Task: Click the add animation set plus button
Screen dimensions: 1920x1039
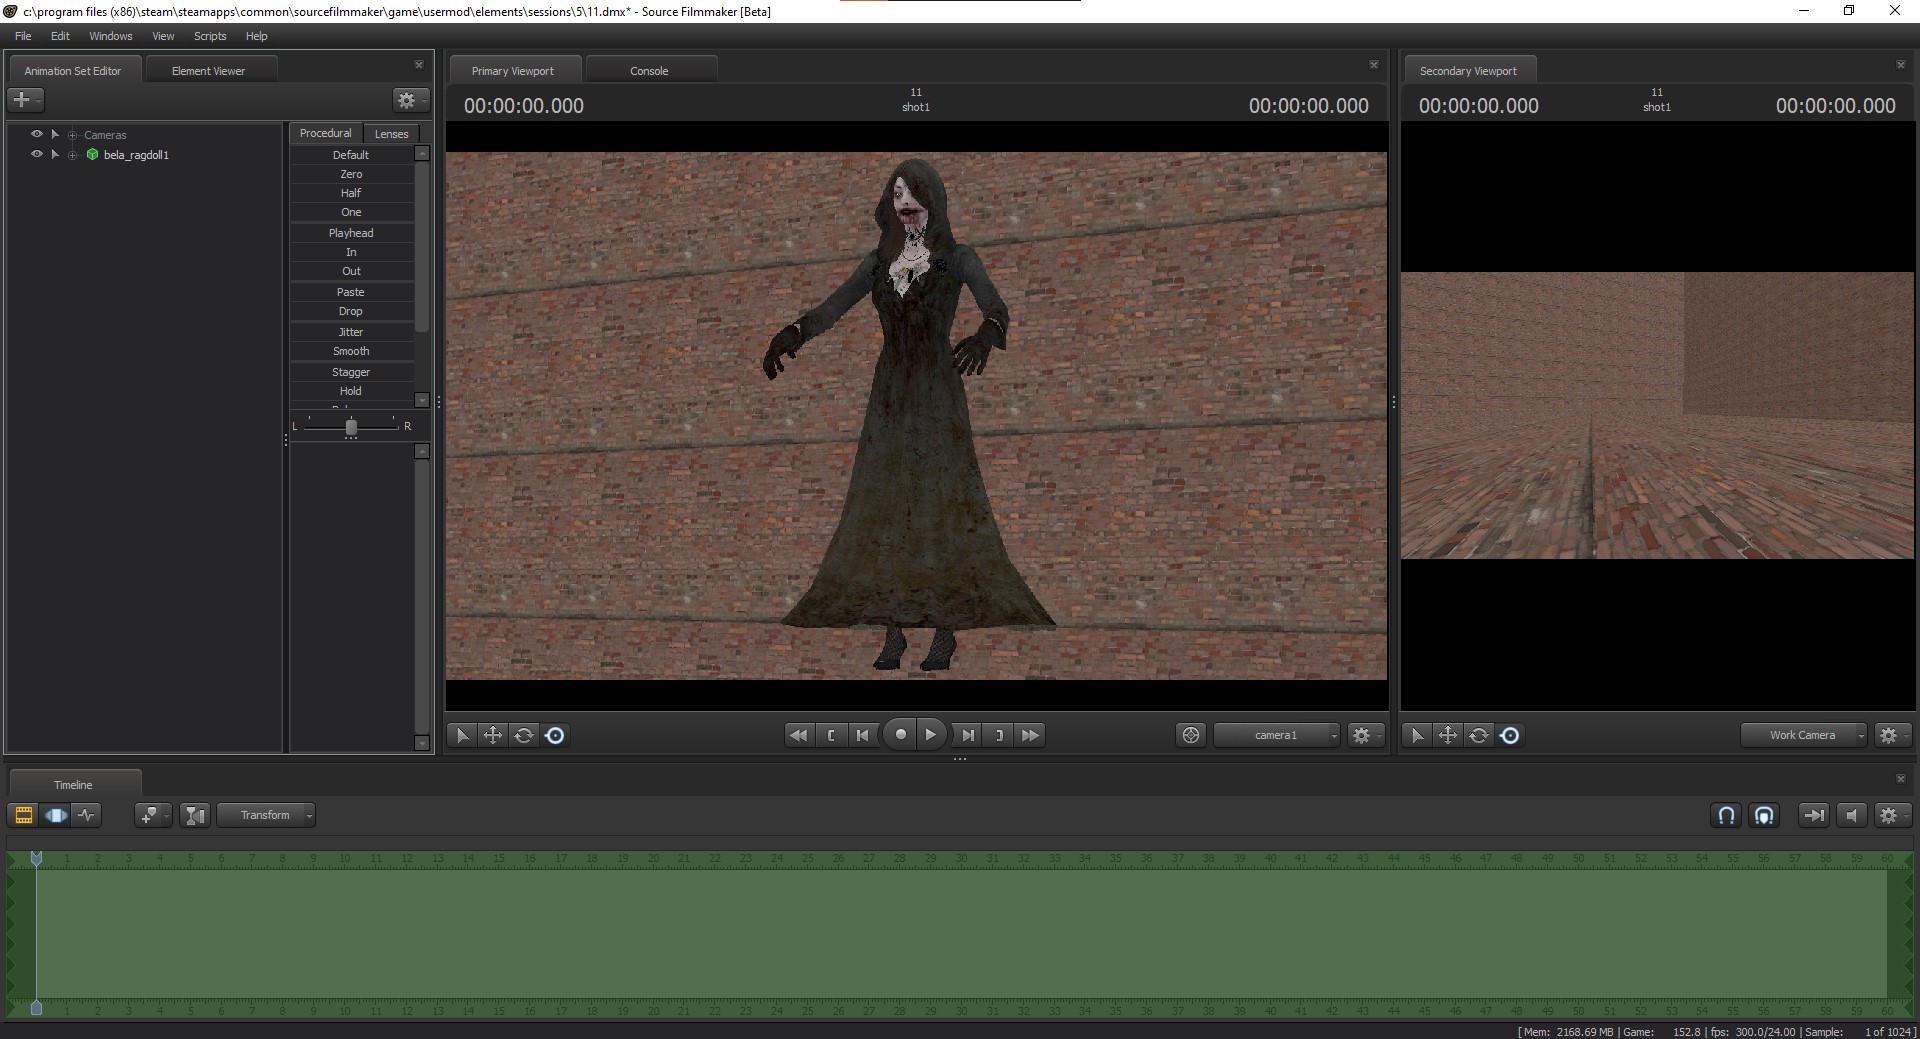Action: pyautogui.click(x=22, y=100)
